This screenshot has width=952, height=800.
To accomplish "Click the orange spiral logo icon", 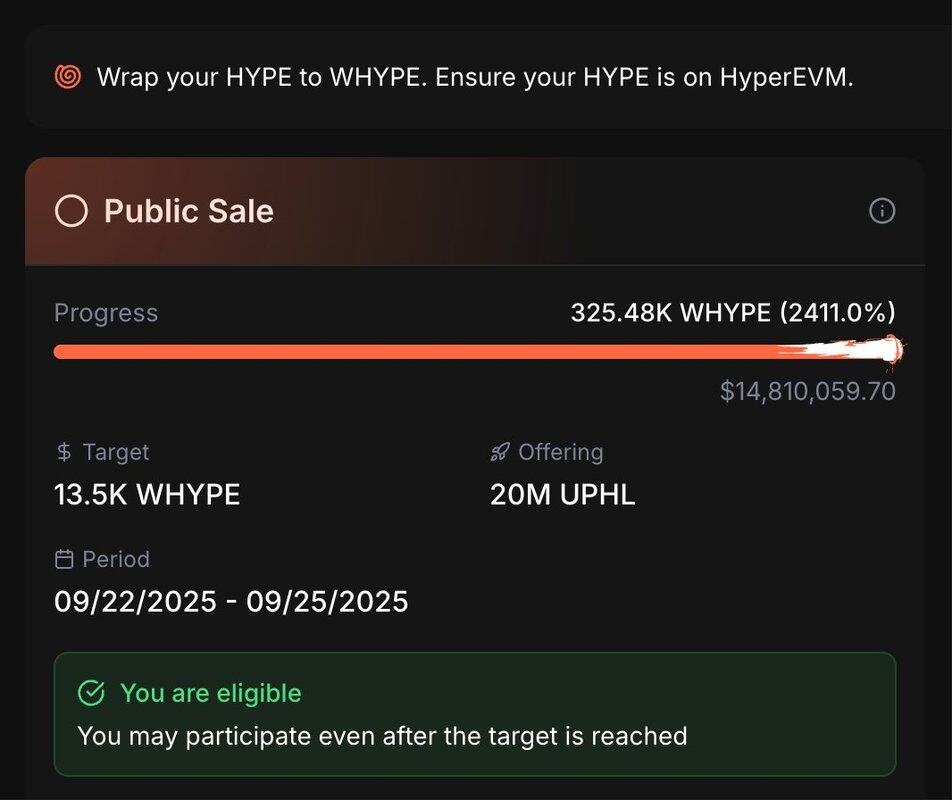I will tap(68, 77).
